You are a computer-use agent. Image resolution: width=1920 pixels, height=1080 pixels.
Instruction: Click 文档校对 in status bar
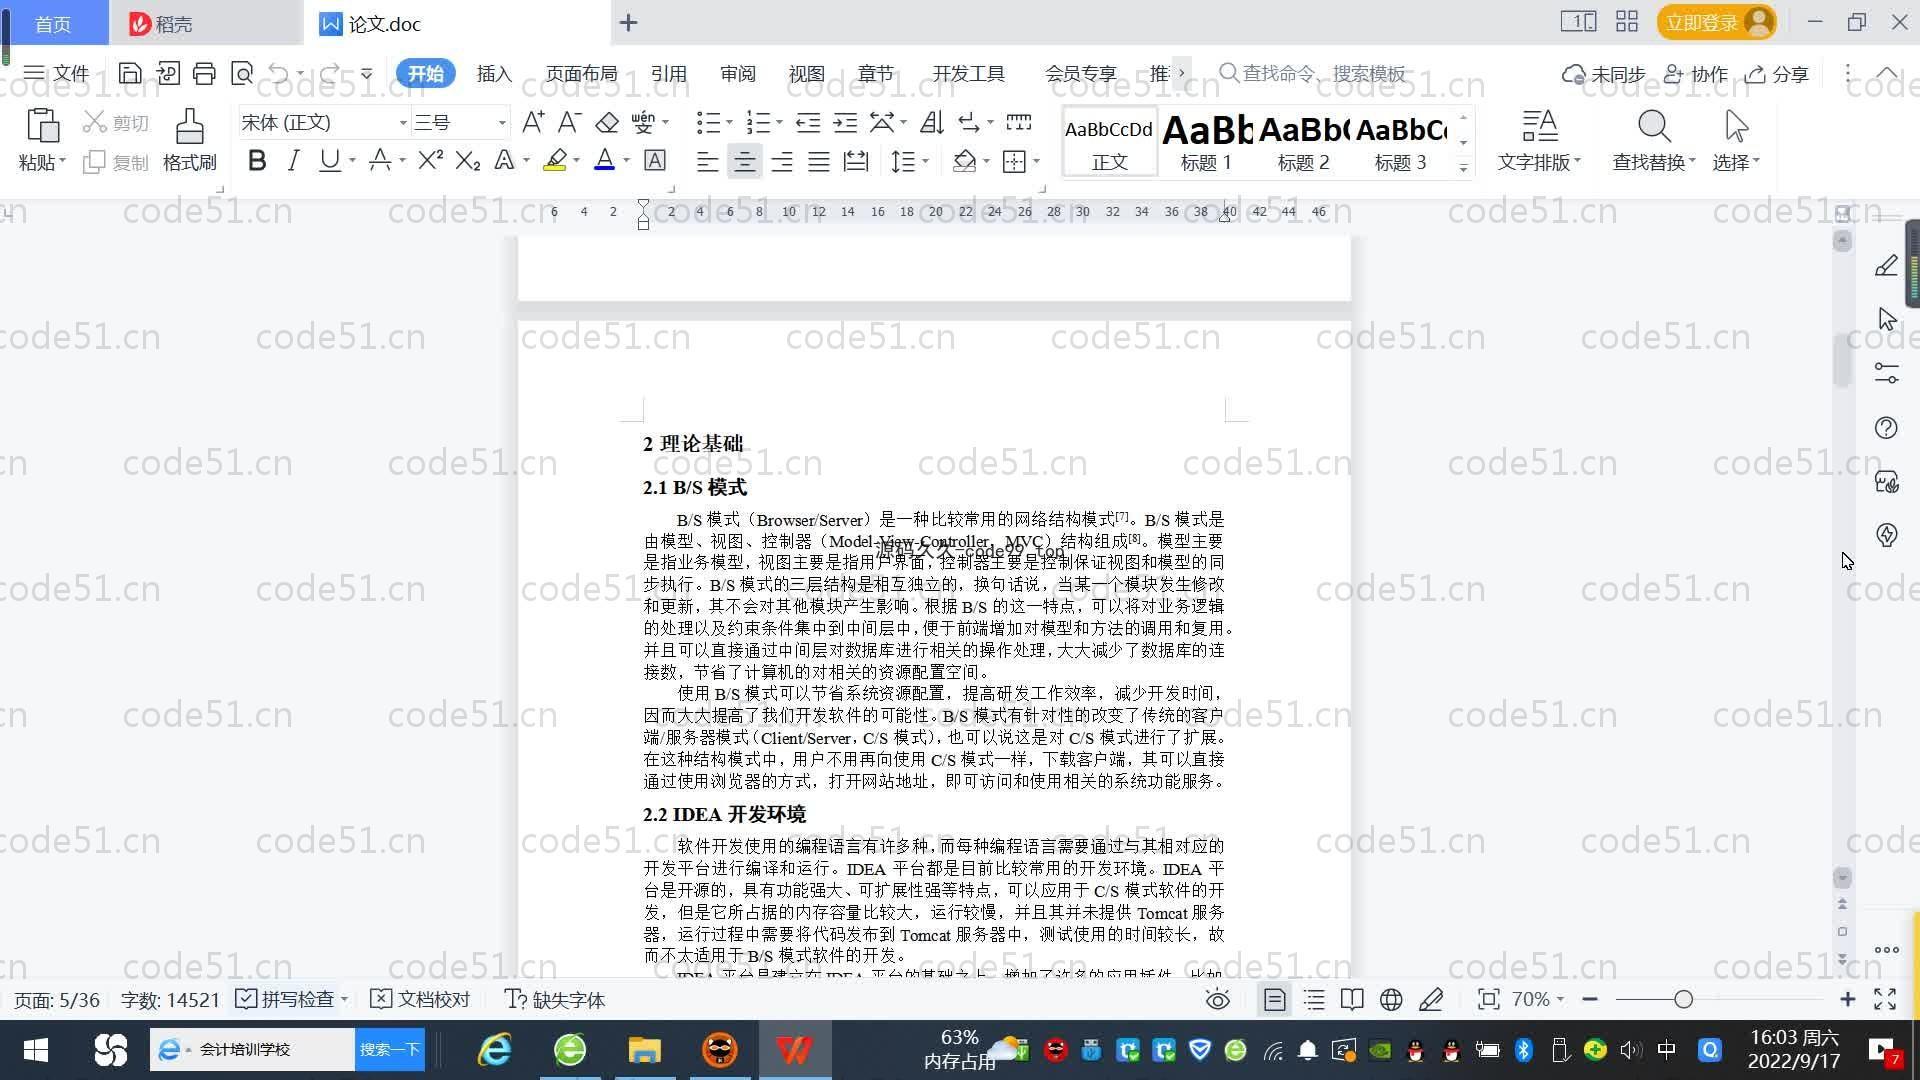pos(420,999)
